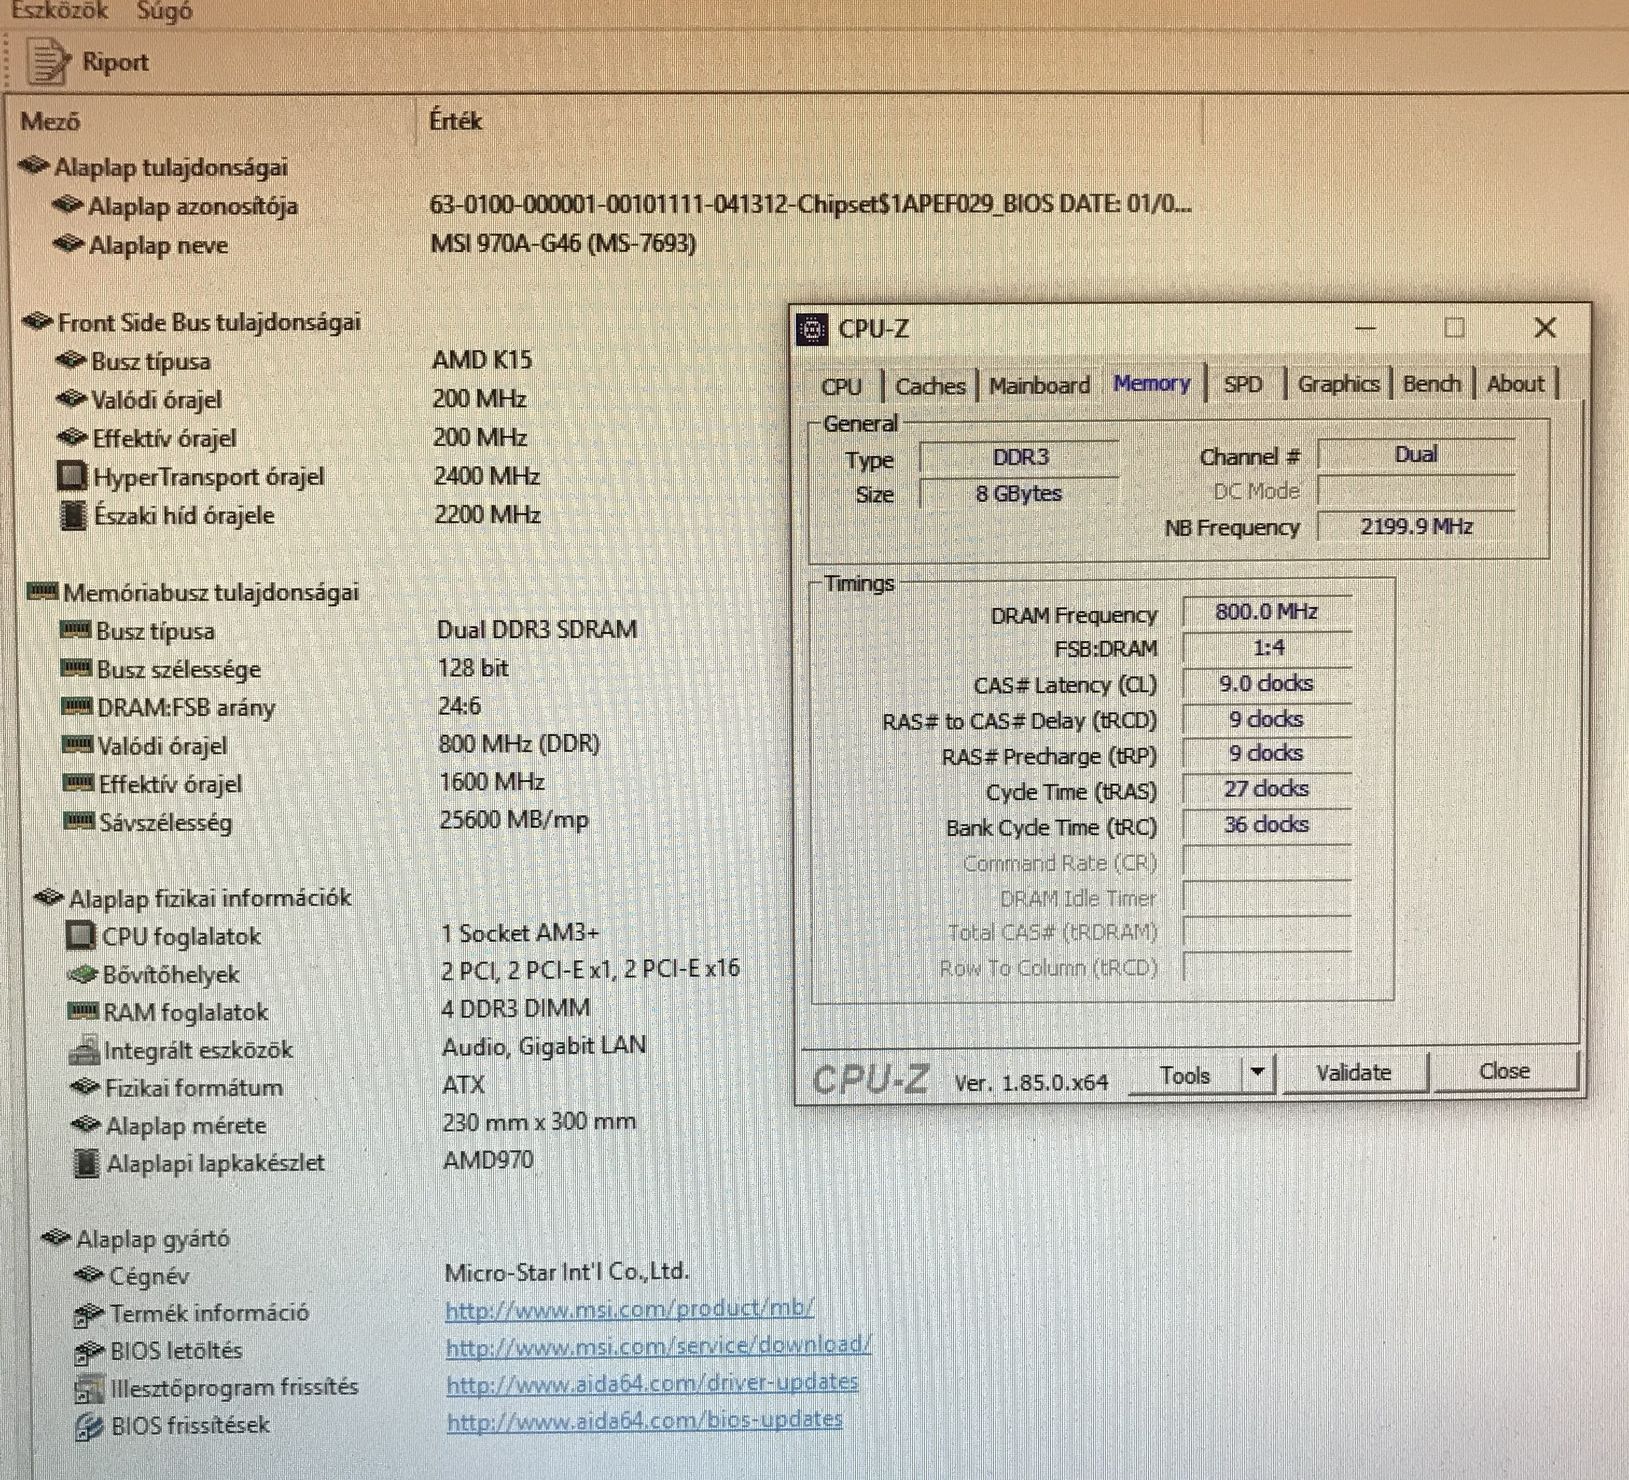Select the Memory tab in CPU-Z
Image resolution: width=1629 pixels, height=1480 pixels.
(x=1151, y=383)
